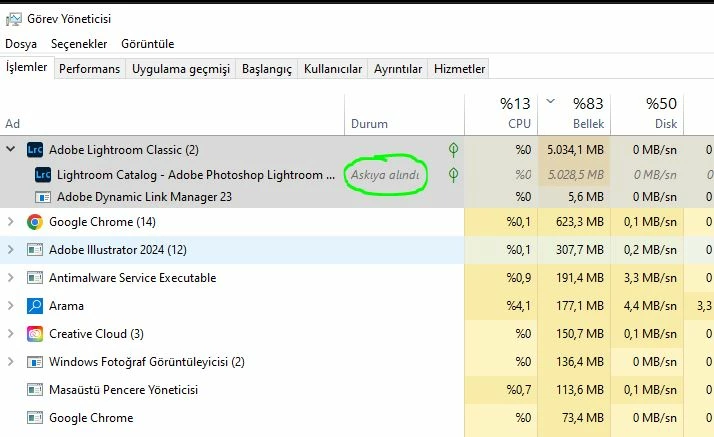Click the Adobe Lightroom Classic Lrc icon
Image resolution: width=714 pixels, height=437 pixels.
[x=35, y=150]
